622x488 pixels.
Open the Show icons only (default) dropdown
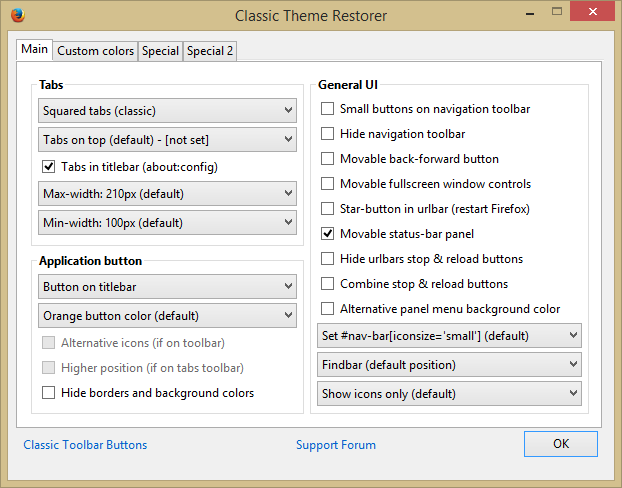449,394
